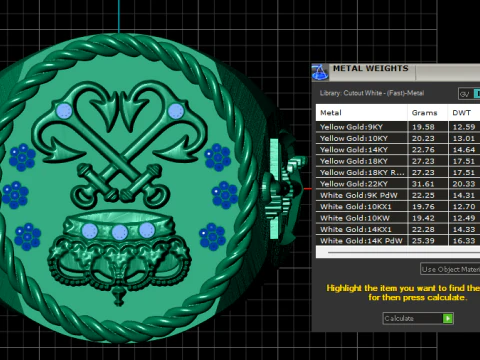Click the Library: Cutout White - (Fast)-Metal label
480x360 pixels.
click(372, 93)
